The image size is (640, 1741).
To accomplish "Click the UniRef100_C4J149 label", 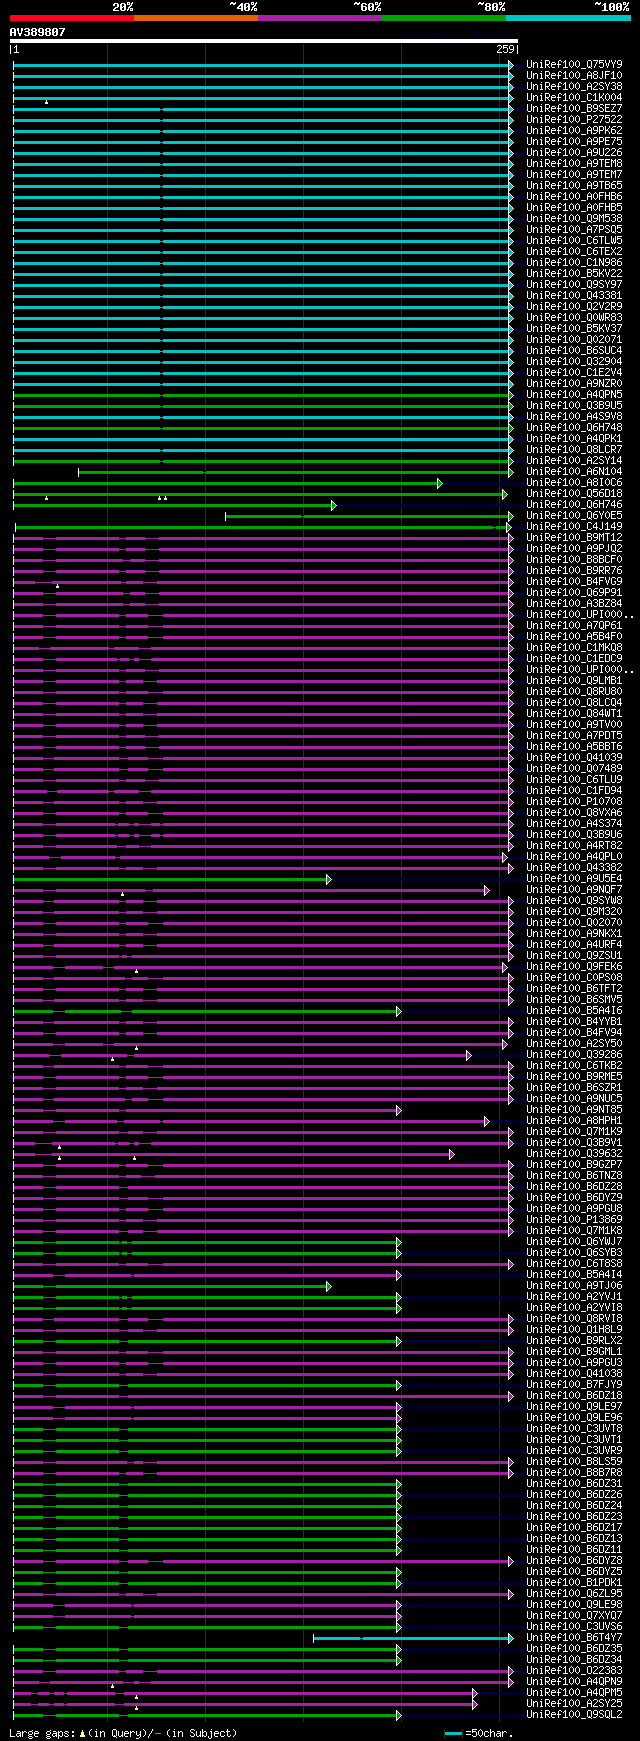I will (x=574, y=526).
